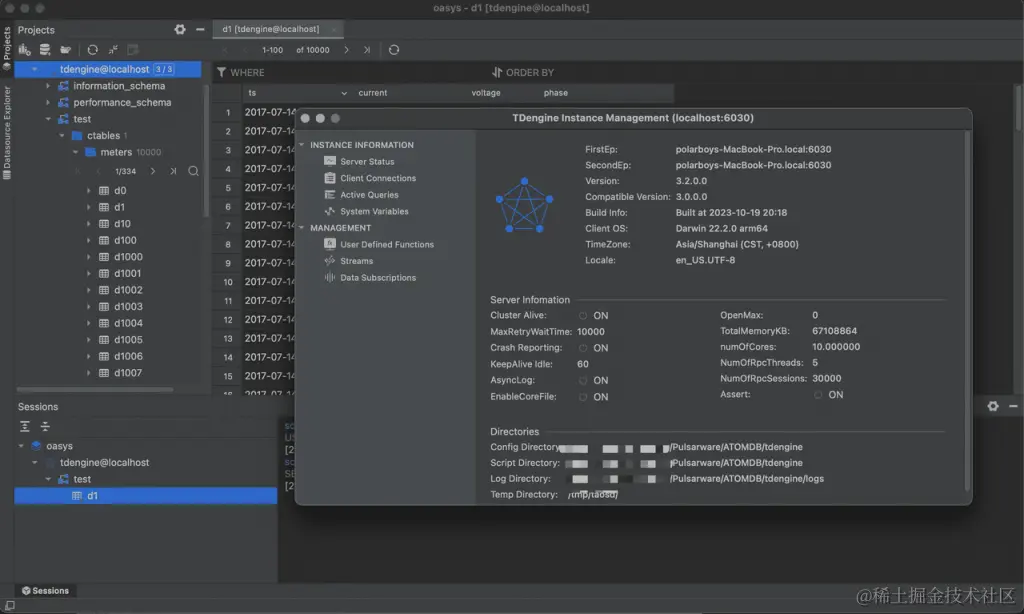Image resolution: width=1024 pixels, height=614 pixels.
Task: Open the Sessions tab at bottom
Action: tap(46, 590)
